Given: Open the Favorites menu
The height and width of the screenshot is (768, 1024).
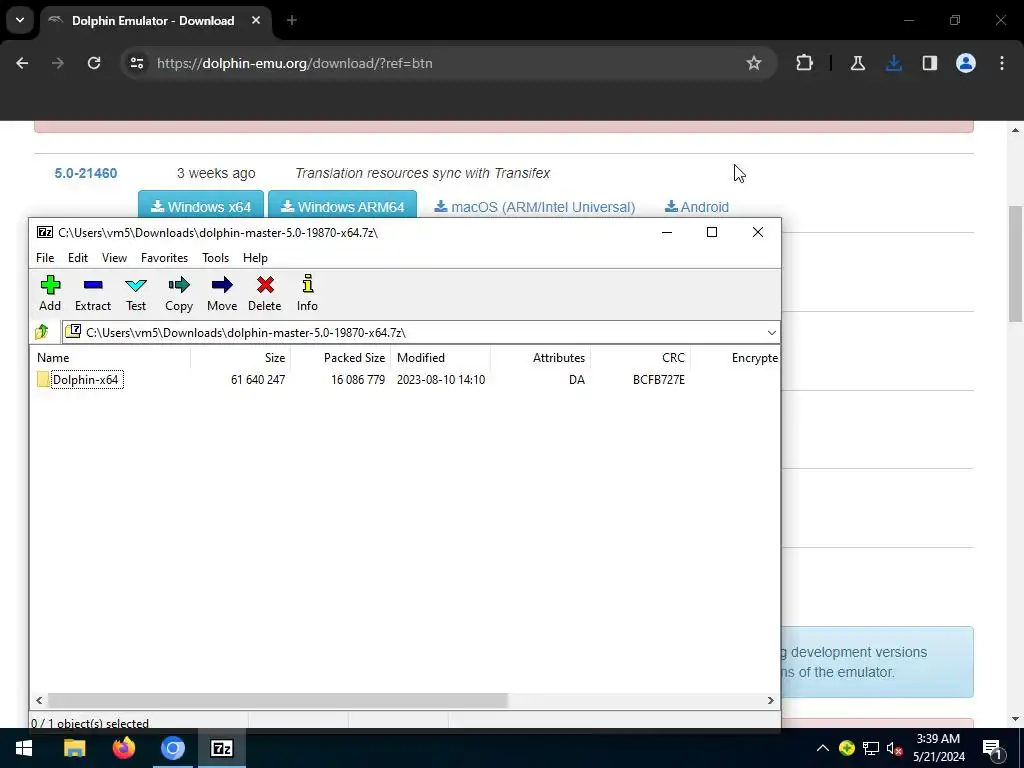Looking at the screenshot, I should [x=165, y=257].
